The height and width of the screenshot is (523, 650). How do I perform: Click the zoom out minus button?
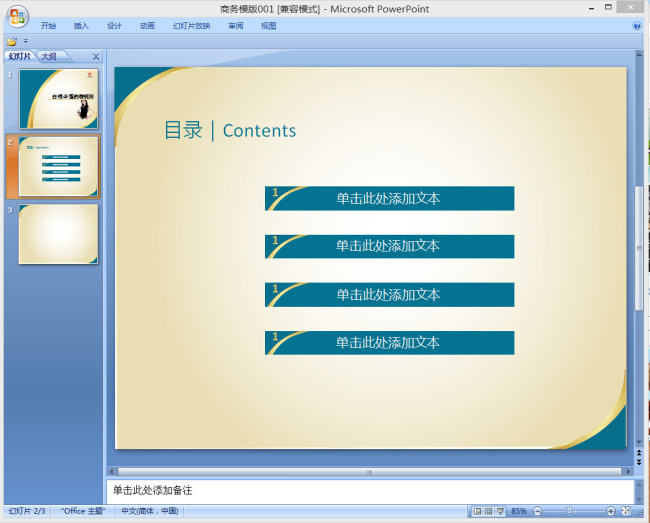coord(537,511)
